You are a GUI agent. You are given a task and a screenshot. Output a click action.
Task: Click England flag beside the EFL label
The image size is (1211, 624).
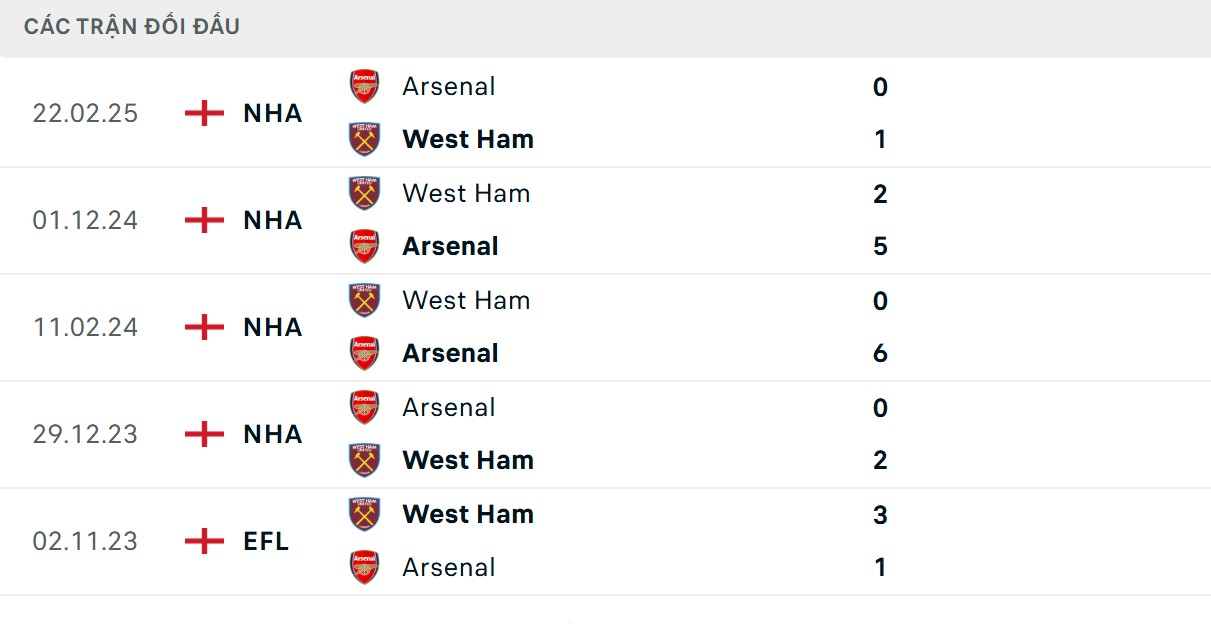(x=205, y=541)
